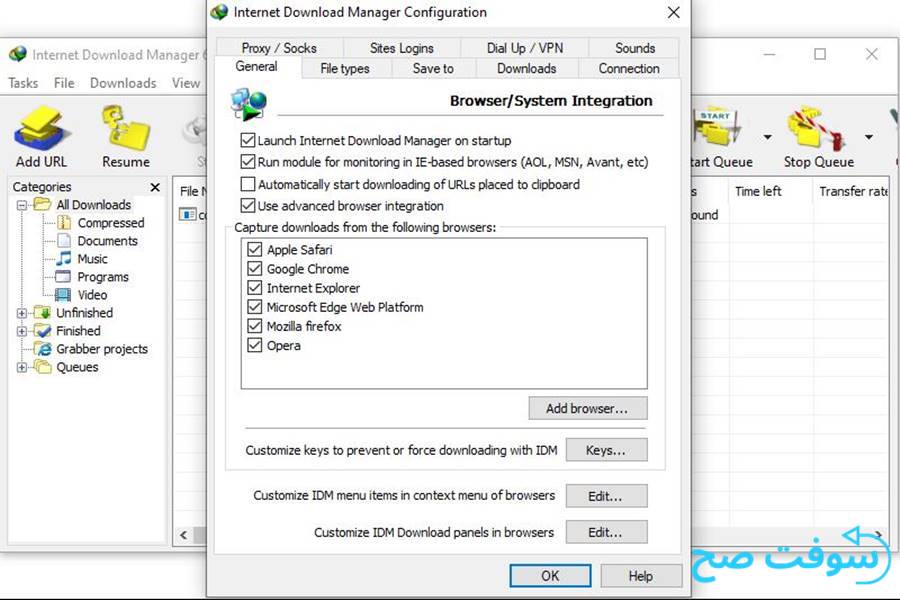
Task: Click the Keys... button
Action: tap(606, 450)
